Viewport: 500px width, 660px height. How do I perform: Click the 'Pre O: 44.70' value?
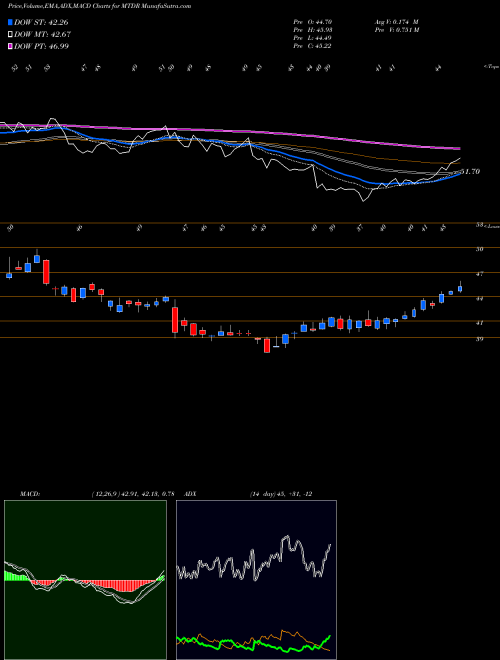coord(313,22)
